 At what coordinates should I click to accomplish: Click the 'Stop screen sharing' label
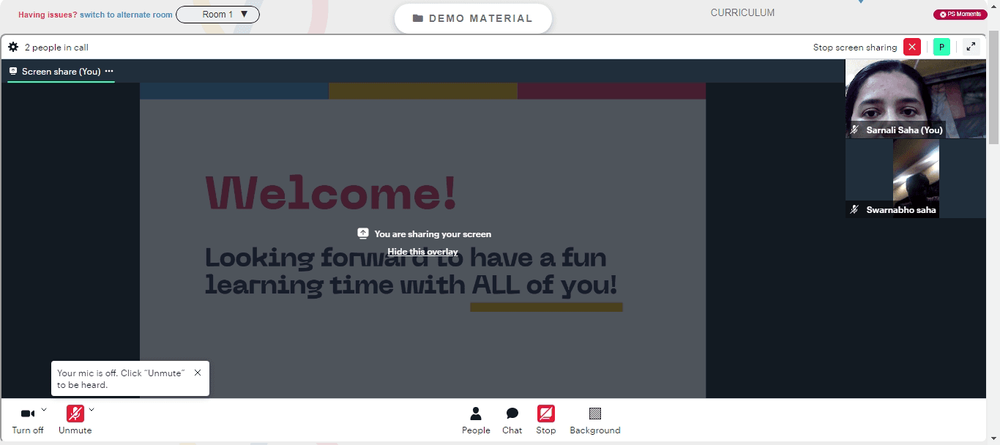855,47
